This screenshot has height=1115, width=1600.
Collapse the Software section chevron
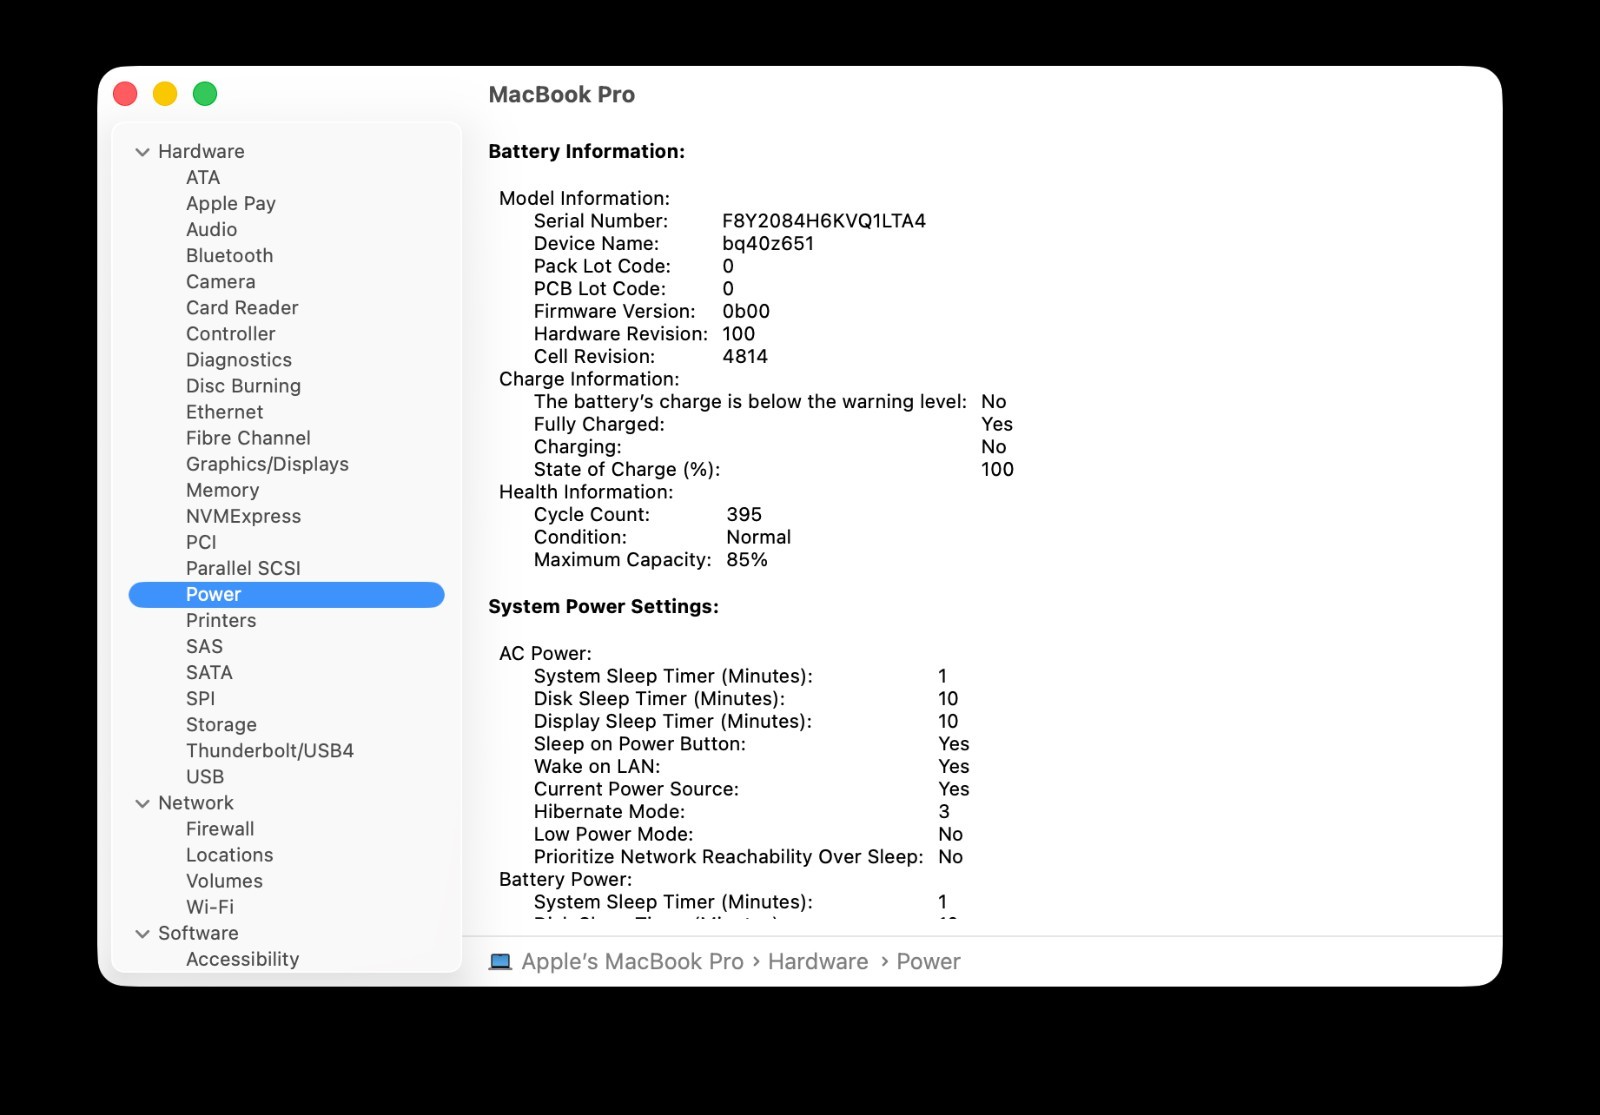click(142, 933)
